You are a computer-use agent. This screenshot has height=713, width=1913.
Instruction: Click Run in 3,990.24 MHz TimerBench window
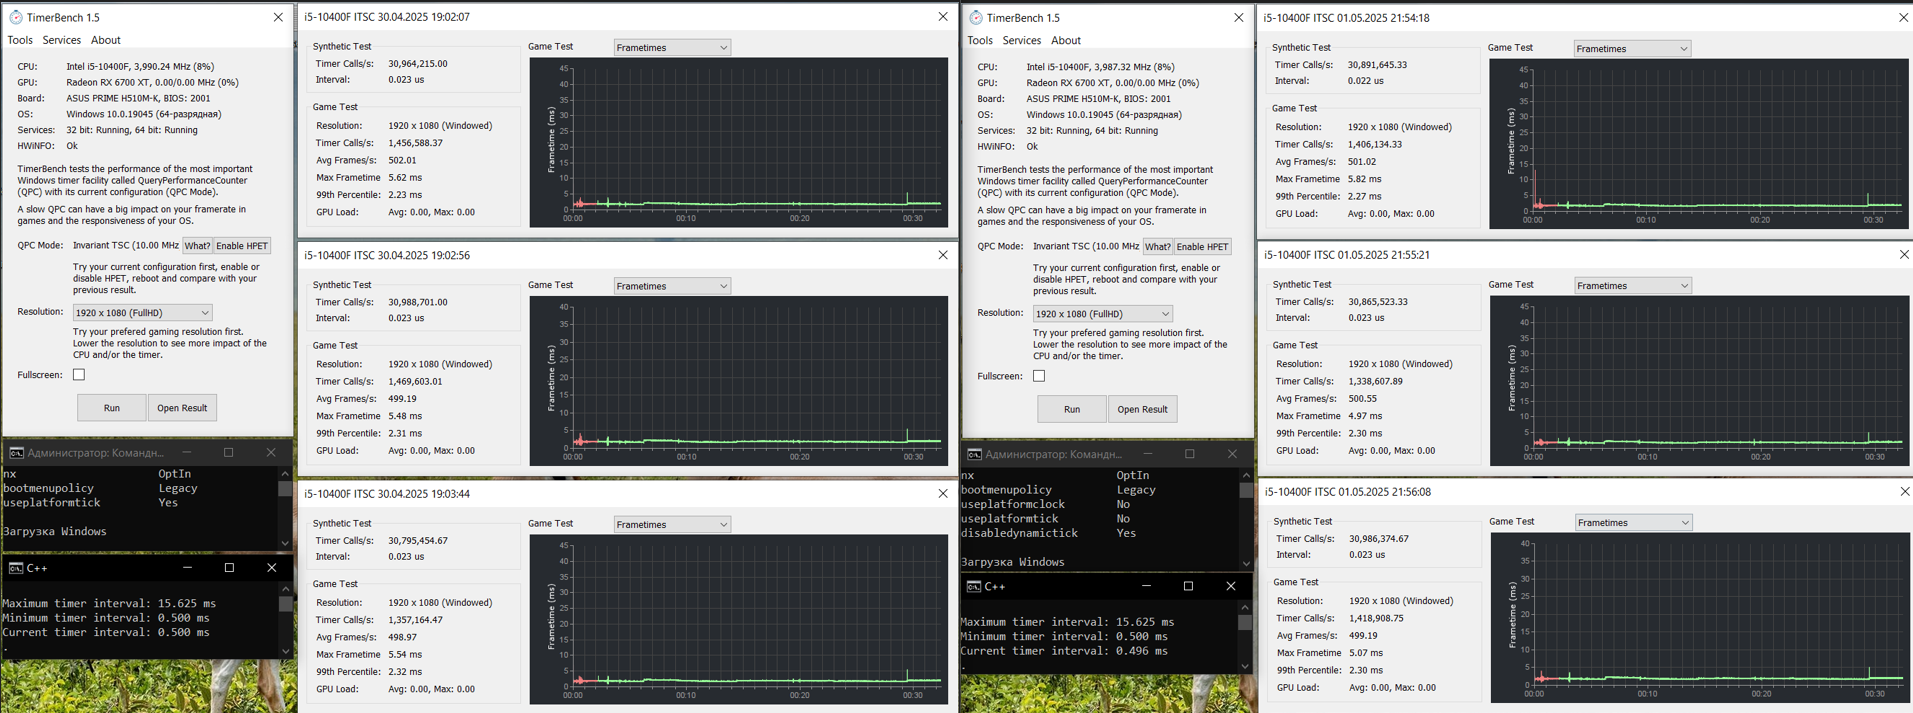click(x=112, y=408)
